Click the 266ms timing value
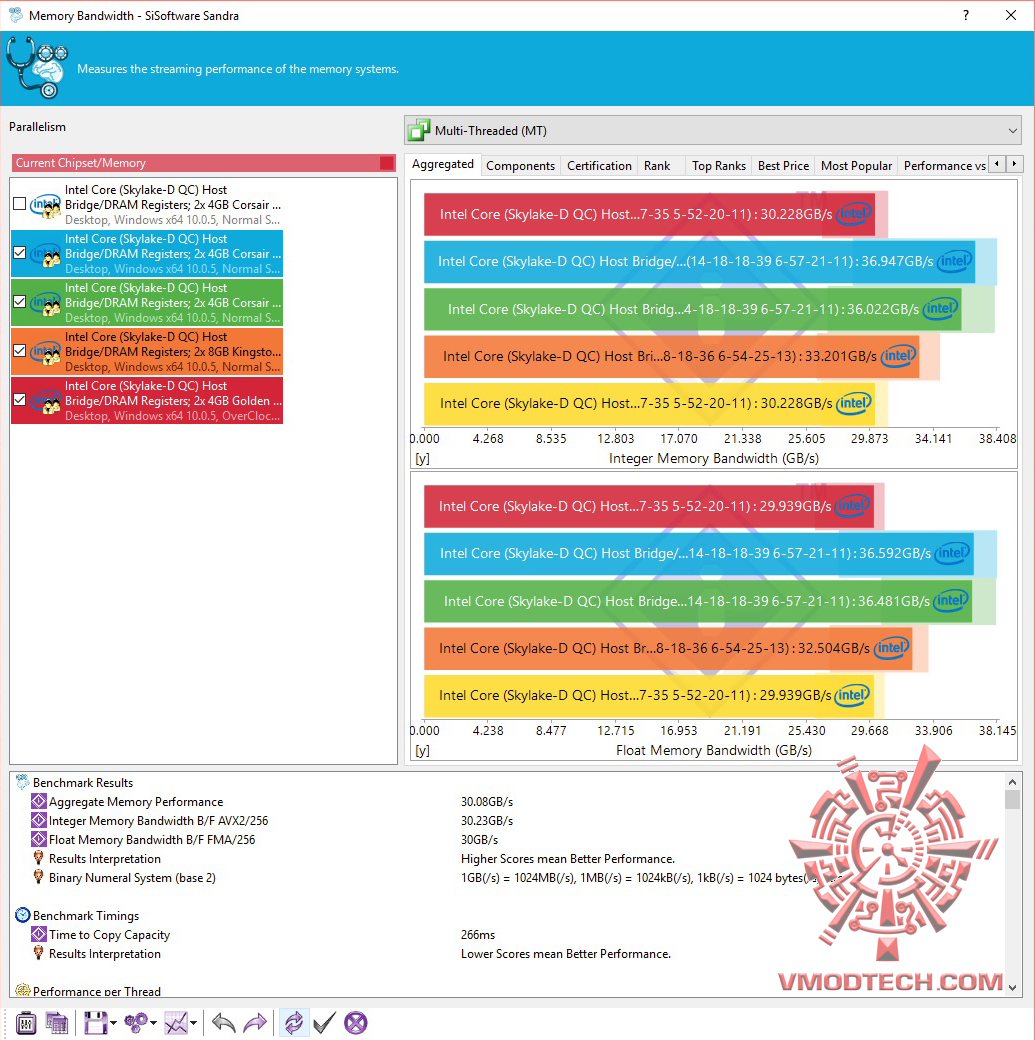 (x=478, y=935)
